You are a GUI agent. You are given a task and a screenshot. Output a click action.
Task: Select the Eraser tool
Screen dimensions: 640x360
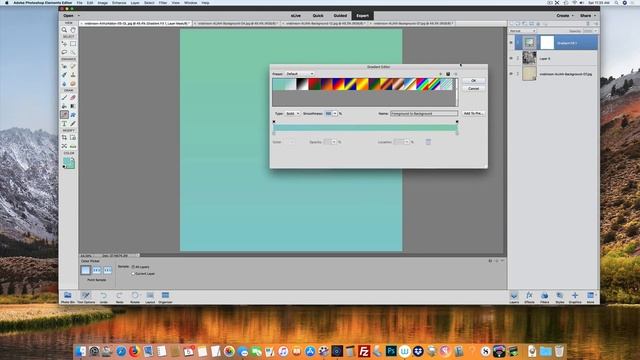pyautogui.click(x=73, y=98)
